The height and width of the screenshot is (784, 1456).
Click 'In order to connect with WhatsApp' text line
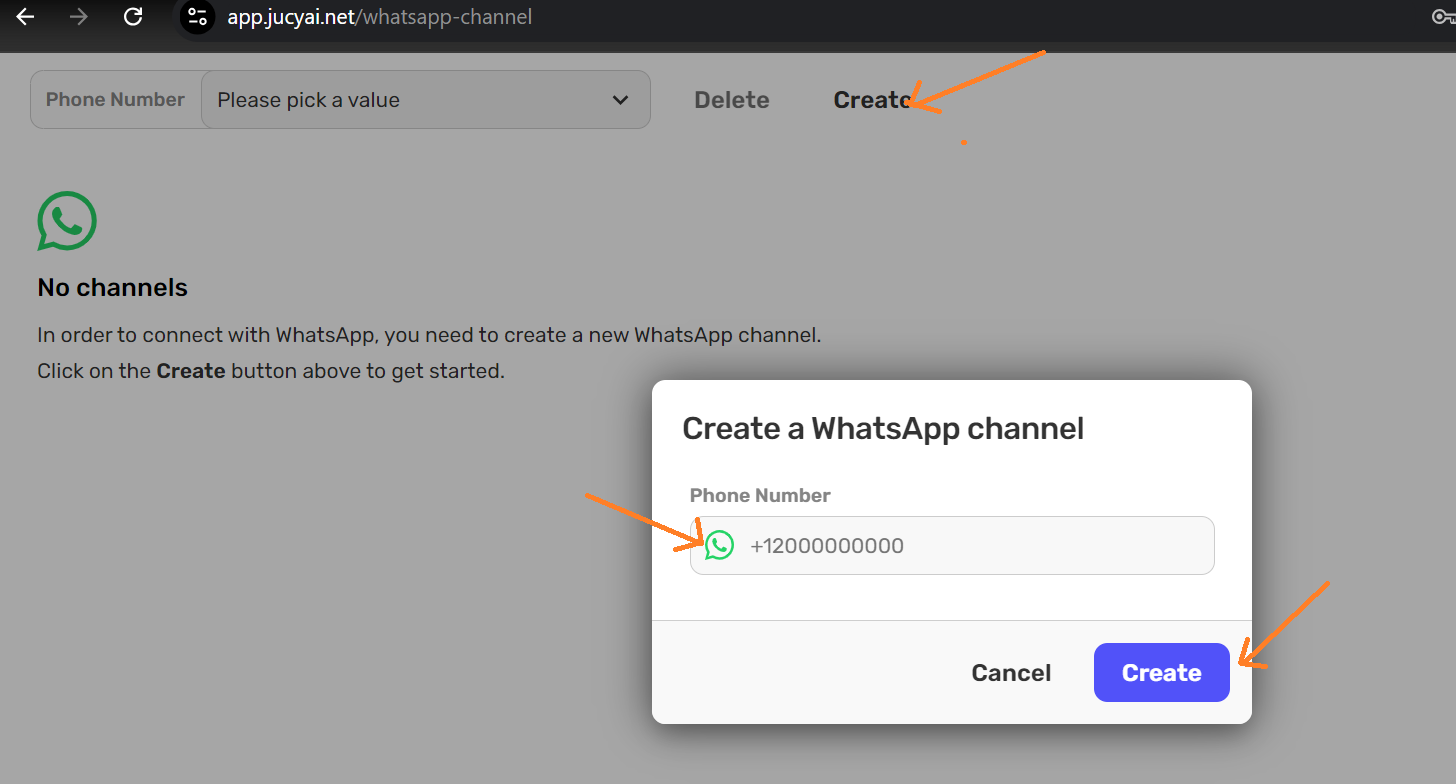pos(429,335)
